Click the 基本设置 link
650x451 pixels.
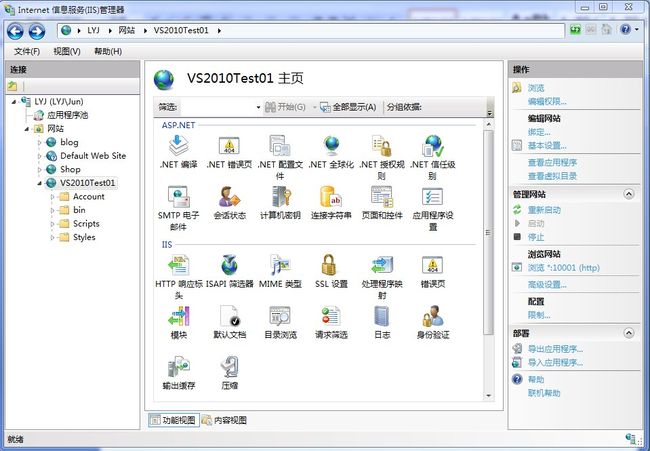tap(547, 146)
